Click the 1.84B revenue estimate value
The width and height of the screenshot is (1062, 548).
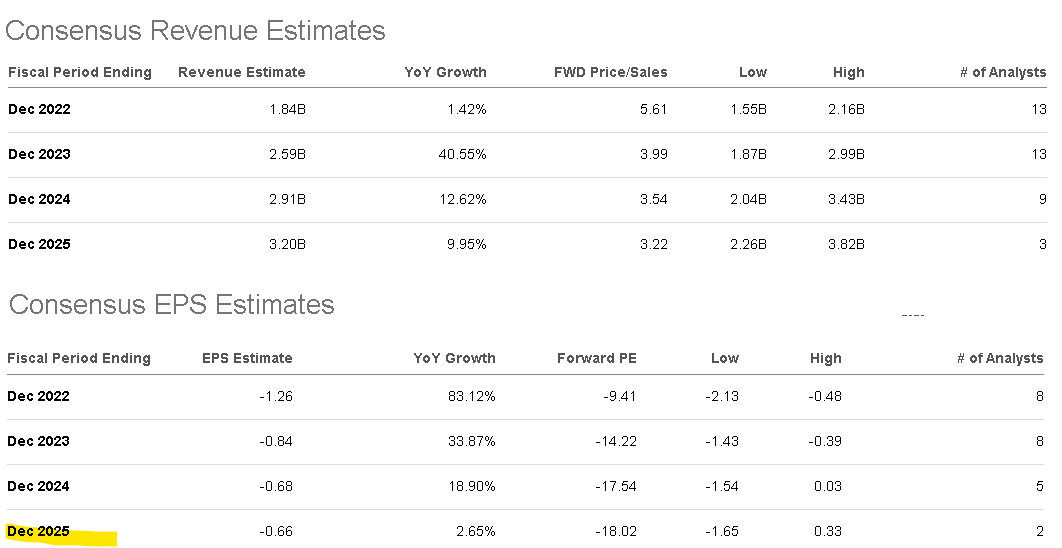pyautogui.click(x=286, y=109)
